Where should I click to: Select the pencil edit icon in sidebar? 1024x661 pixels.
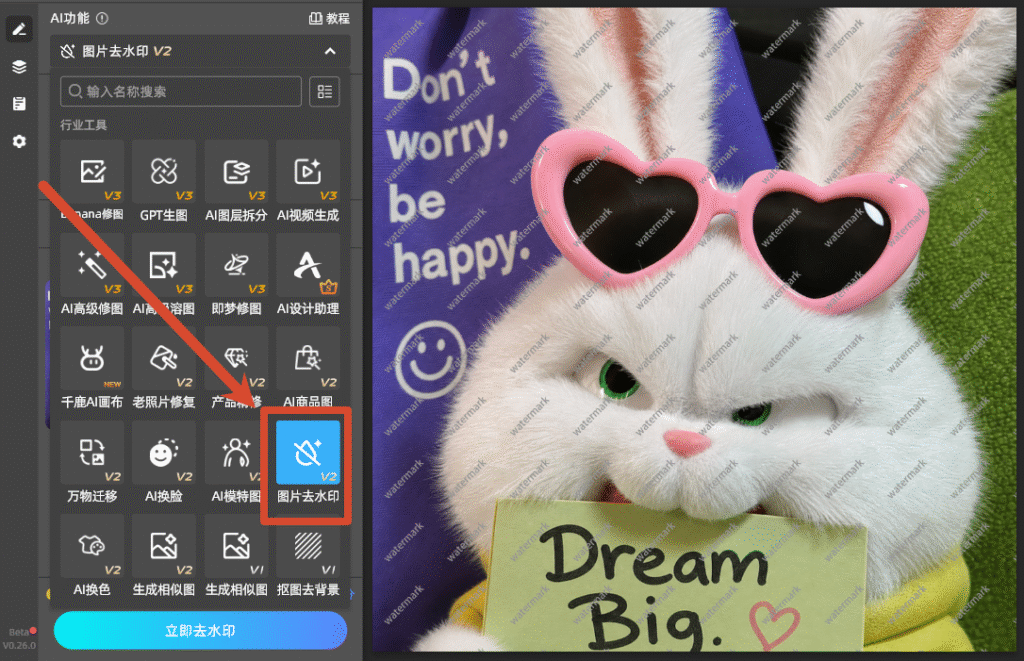(19, 29)
